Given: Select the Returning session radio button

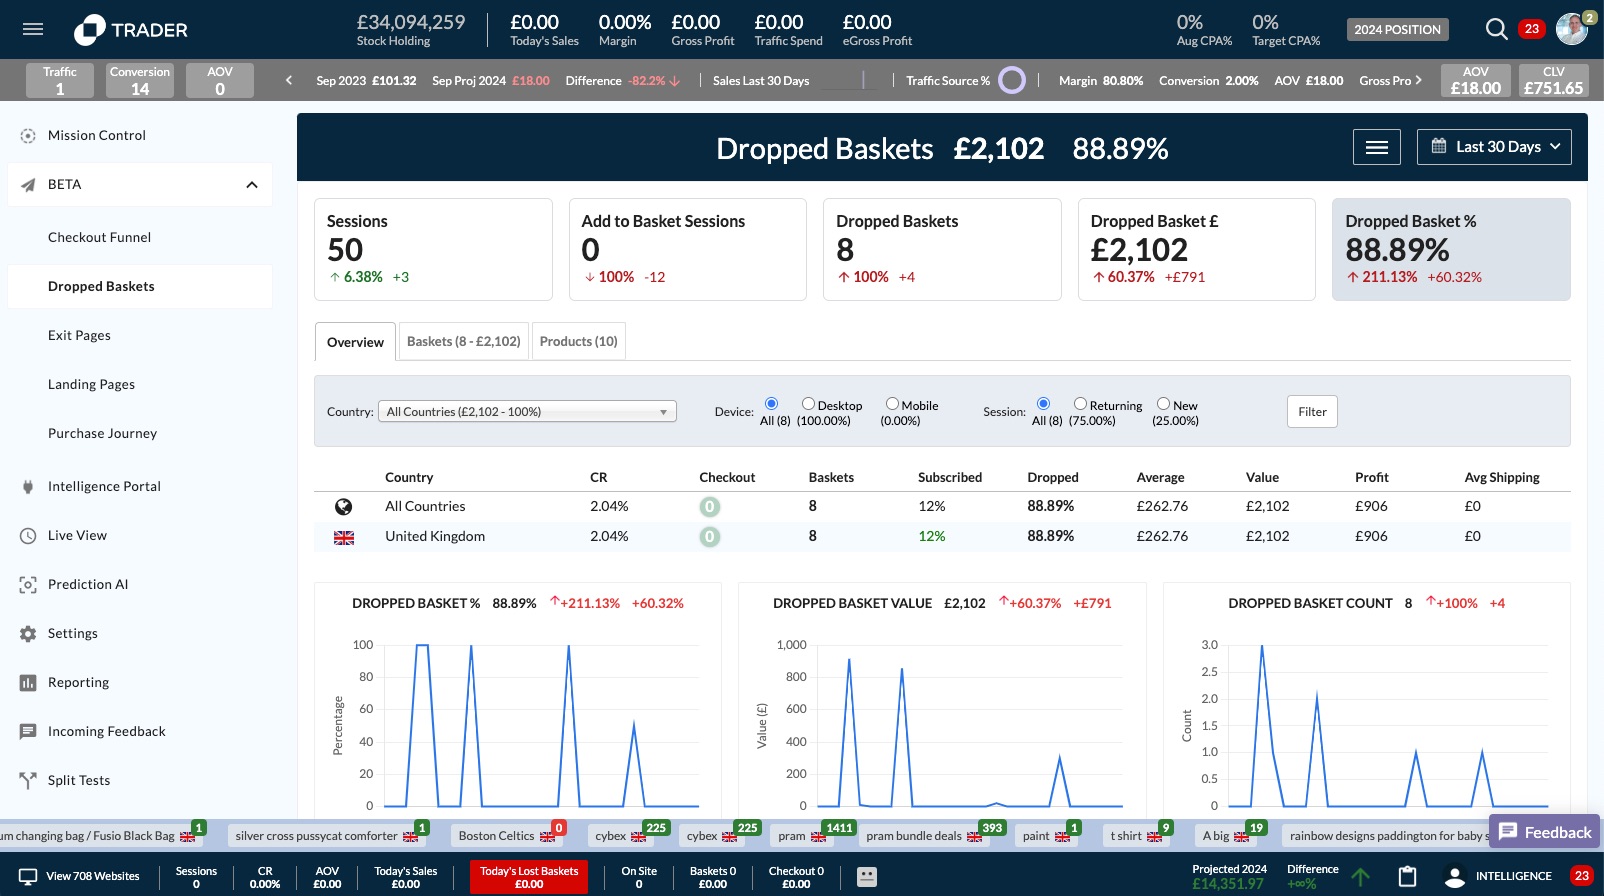Looking at the screenshot, I should (1080, 404).
